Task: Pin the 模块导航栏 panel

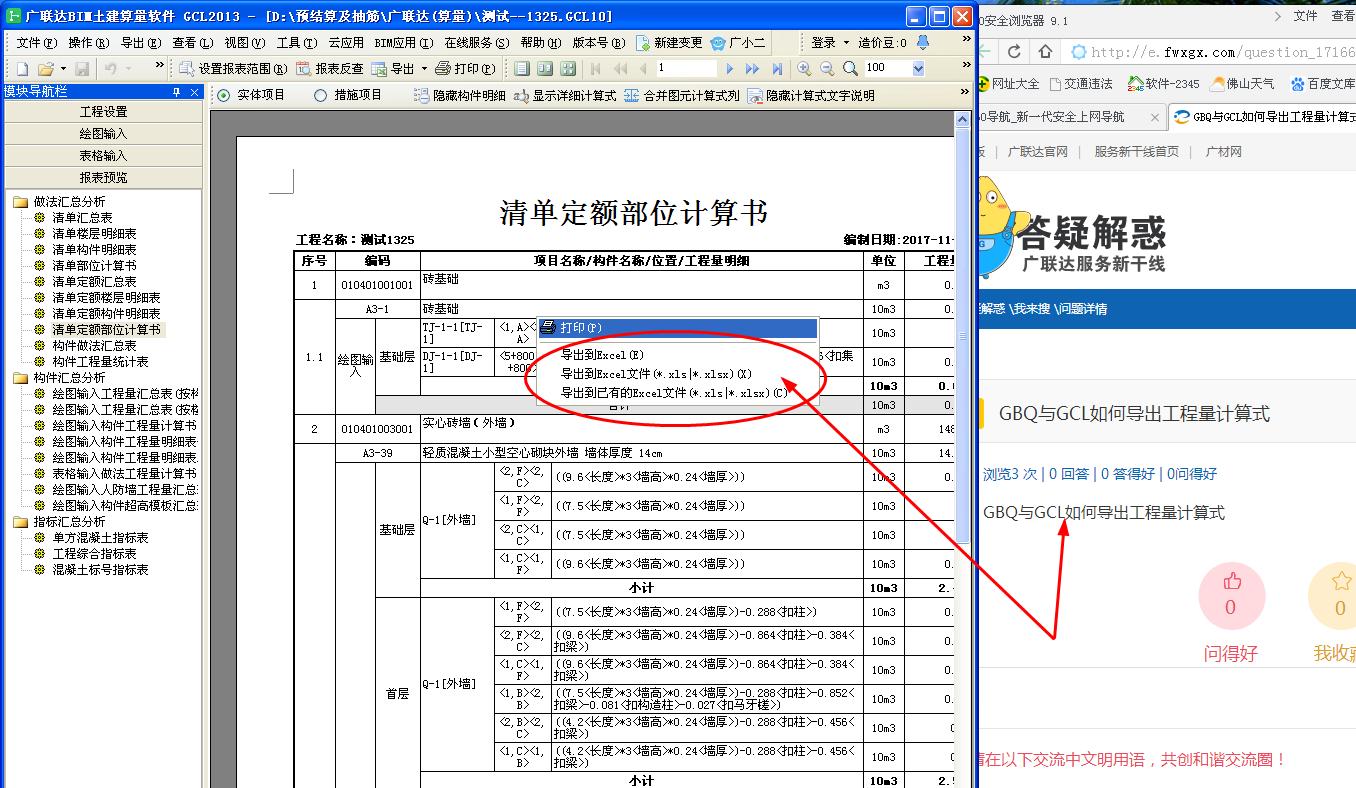Action: click(177, 92)
